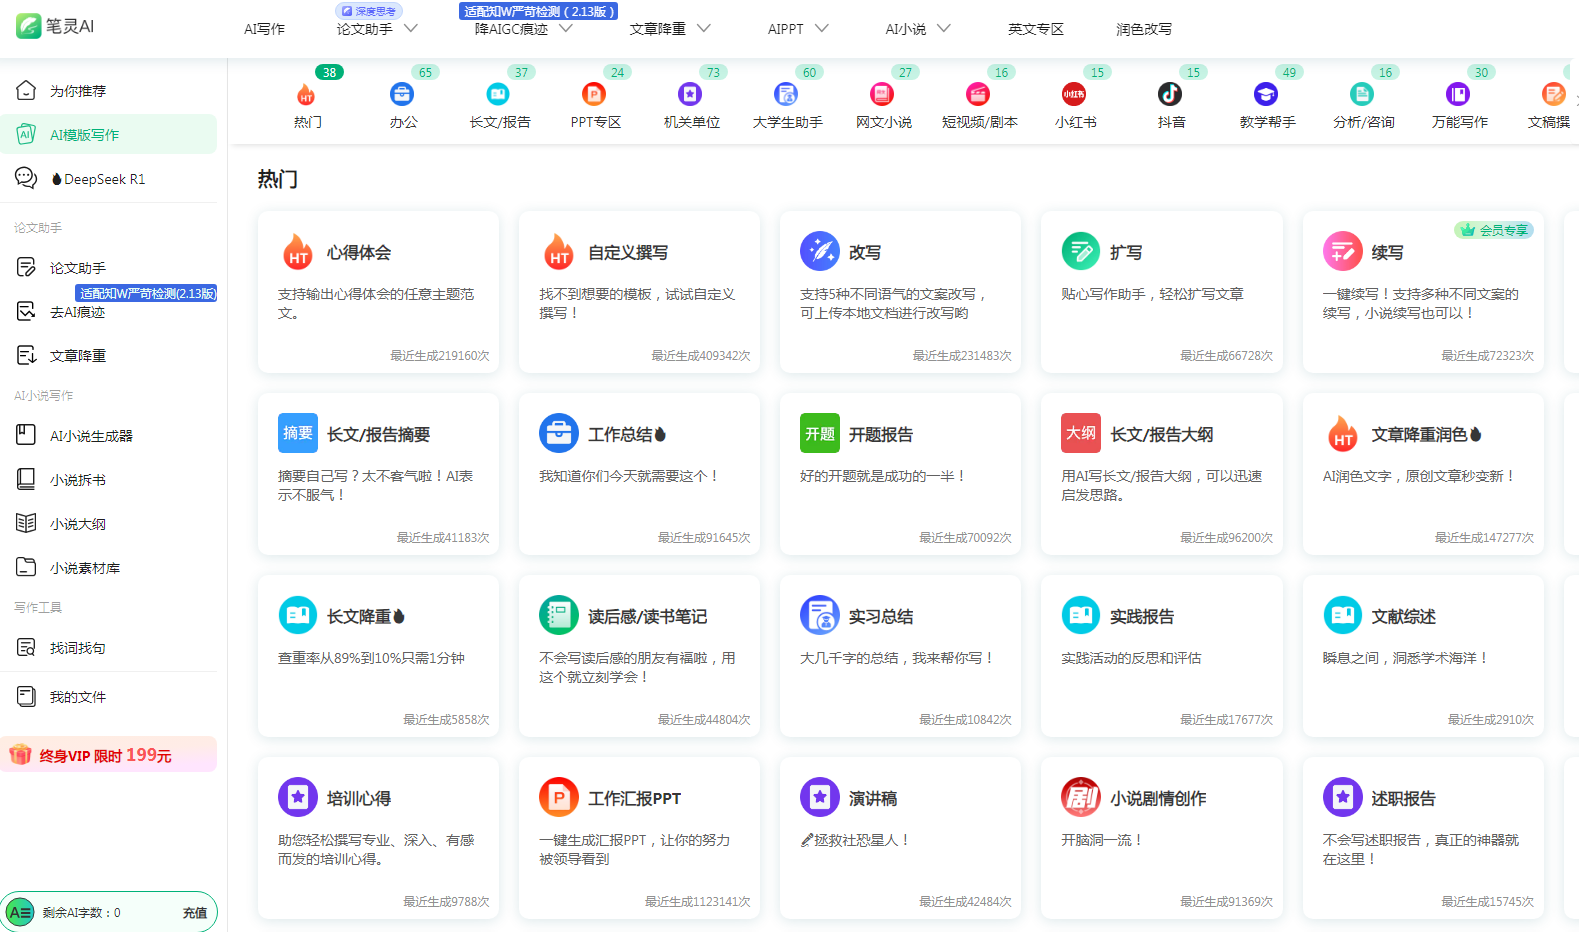Expand the AI小说 top menu dropdown
Screen dimensions: 1579x932
[944, 29]
